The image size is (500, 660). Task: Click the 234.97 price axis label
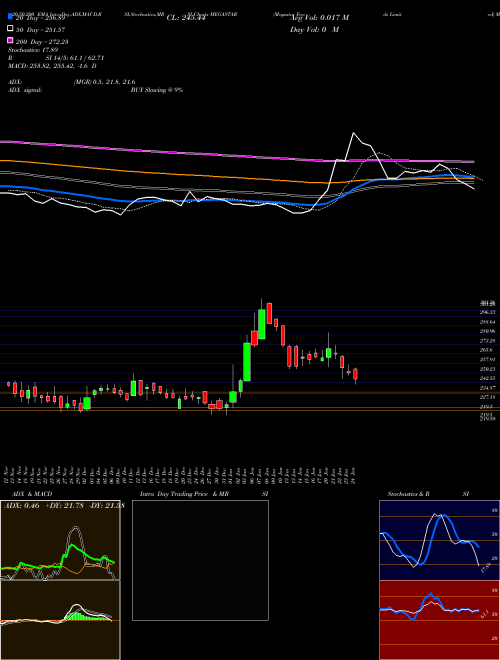(x=488, y=388)
